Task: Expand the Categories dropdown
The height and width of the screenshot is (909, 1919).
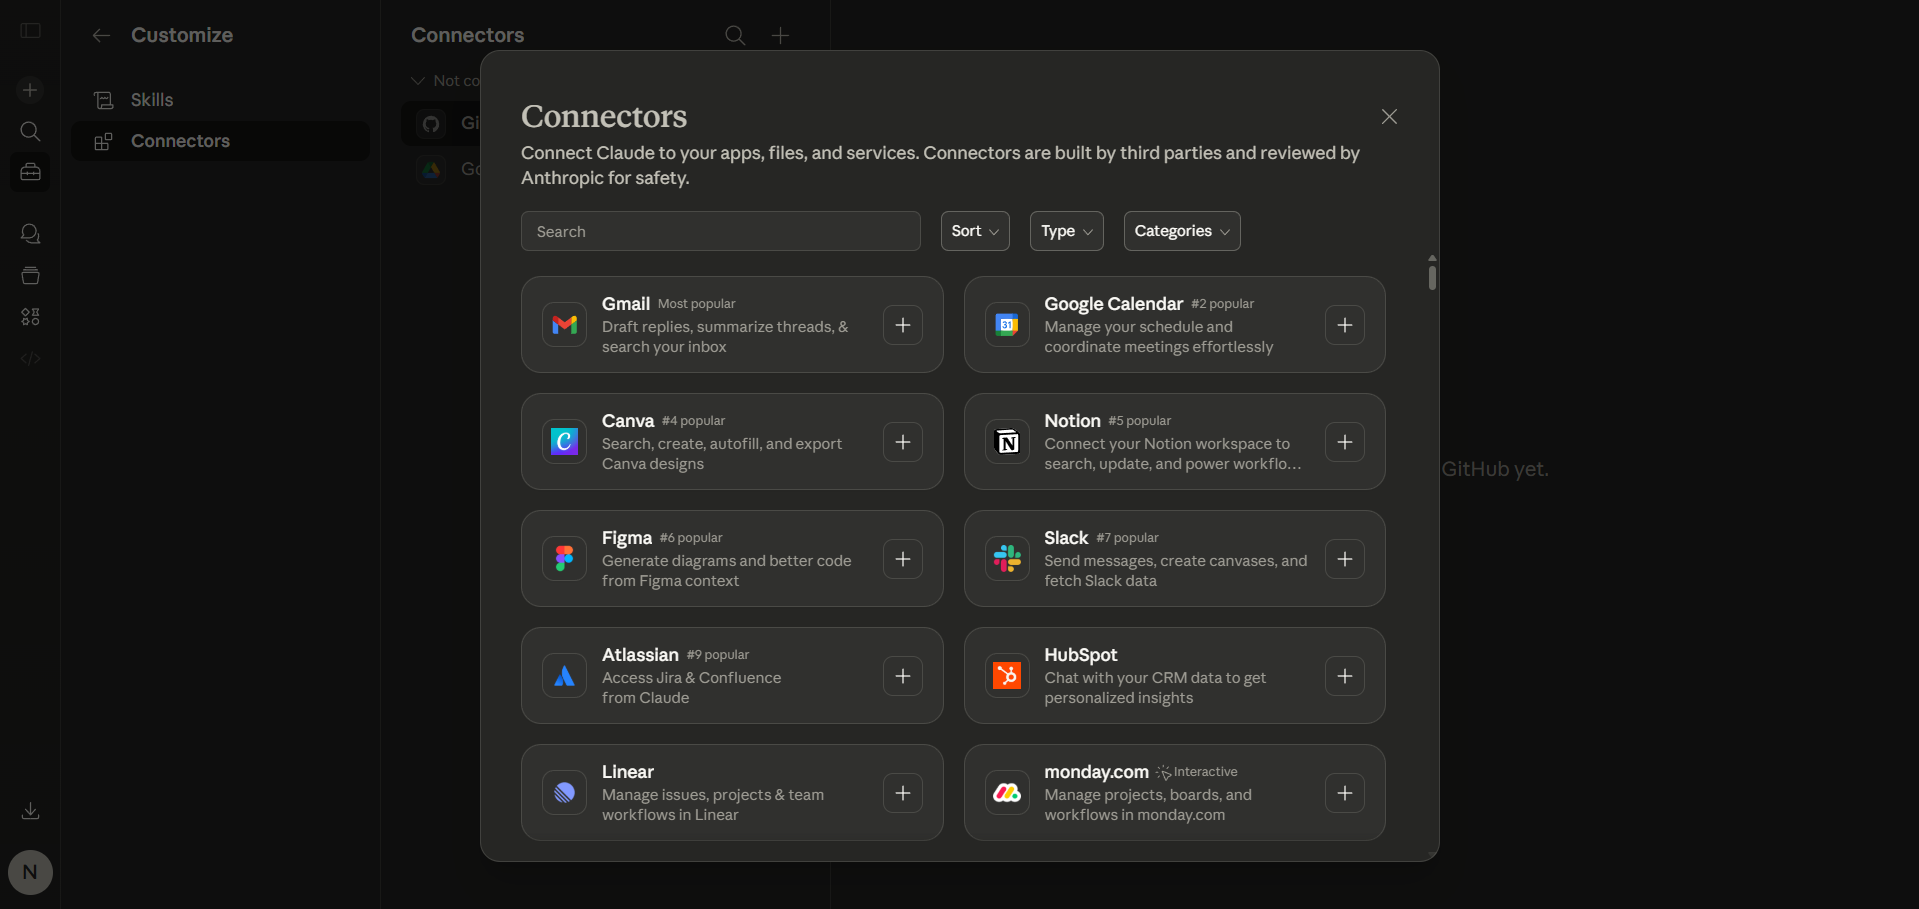Action: [1181, 231]
